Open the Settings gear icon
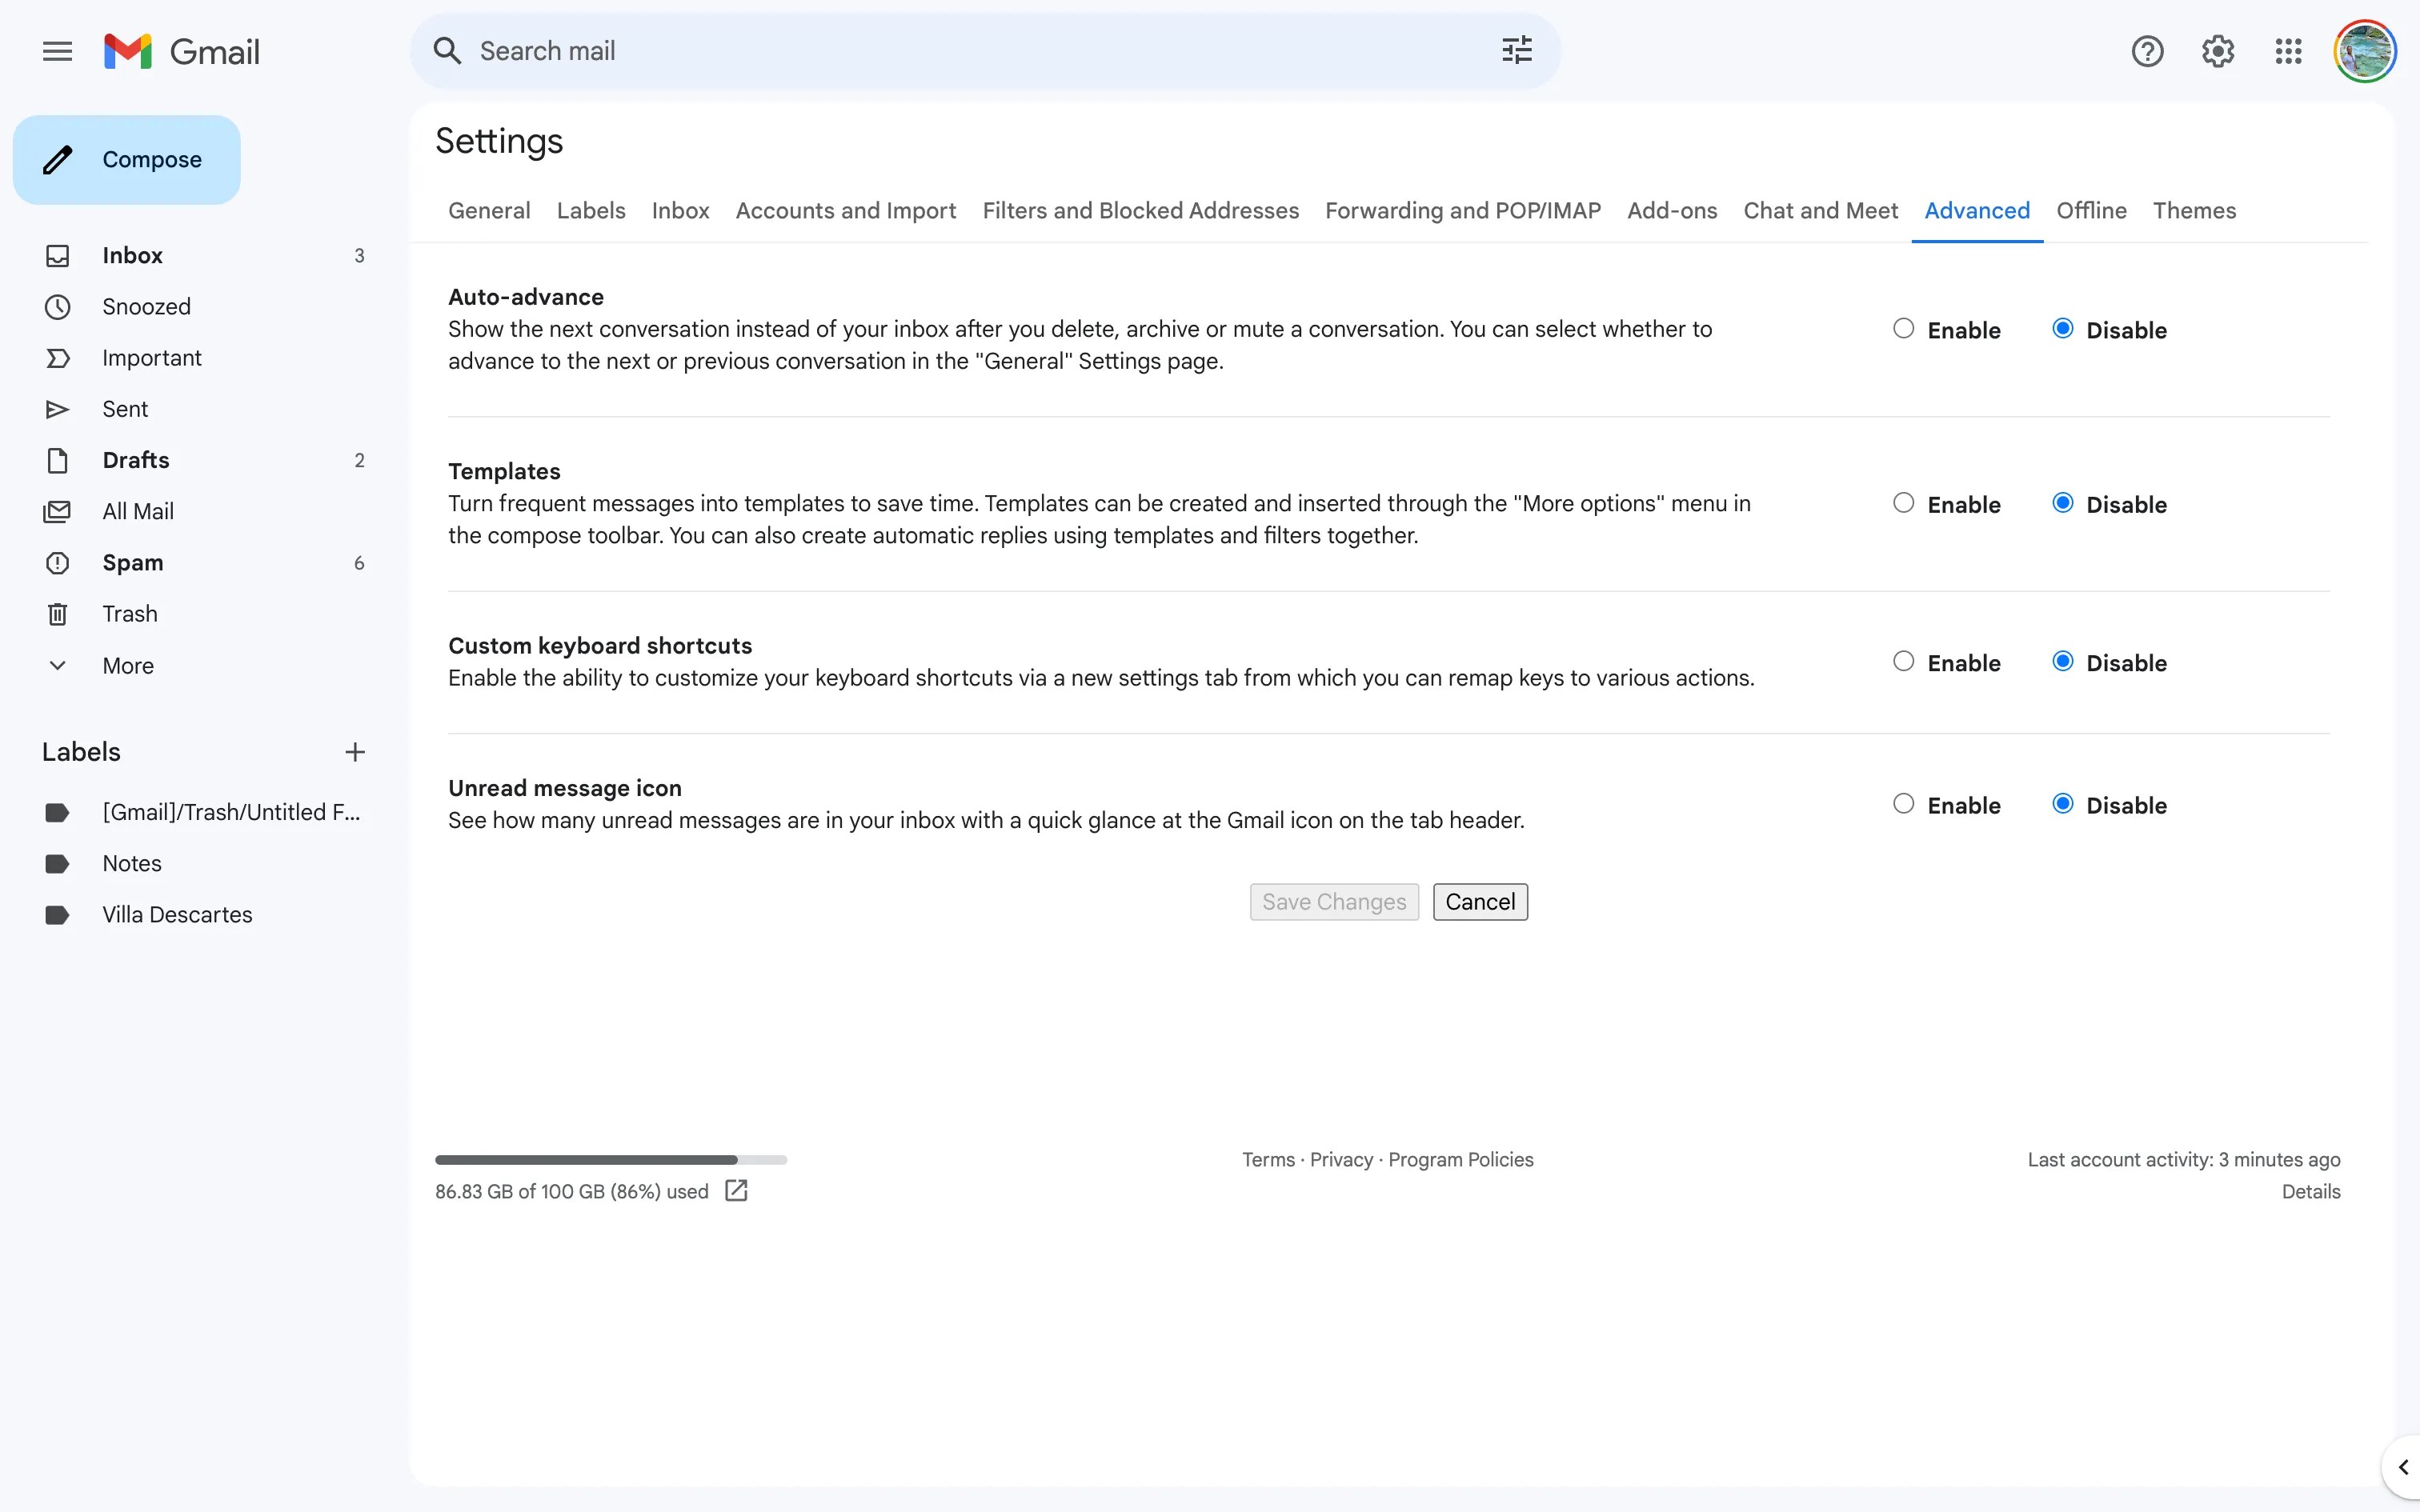Viewport: 2420px width, 1512px height. pos(2217,51)
